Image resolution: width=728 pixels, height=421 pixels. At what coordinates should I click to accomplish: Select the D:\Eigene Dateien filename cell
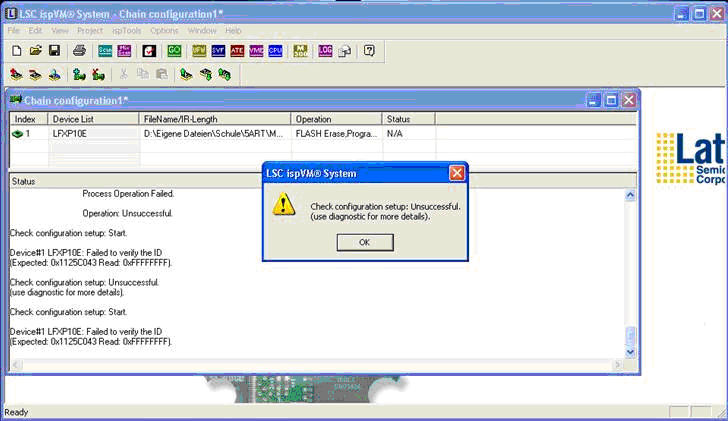coord(215,134)
